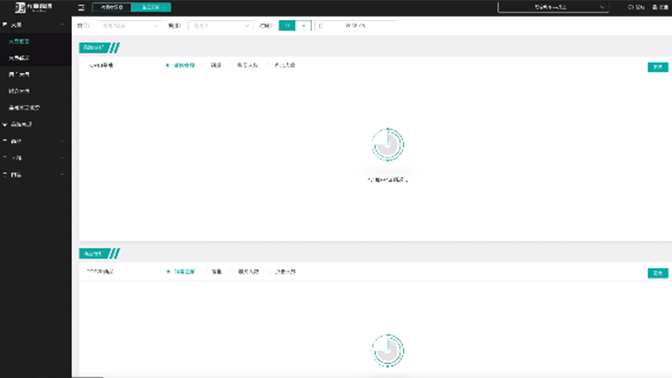
Task: Open the second filter dropdown in top bar
Action: pos(220,26)
